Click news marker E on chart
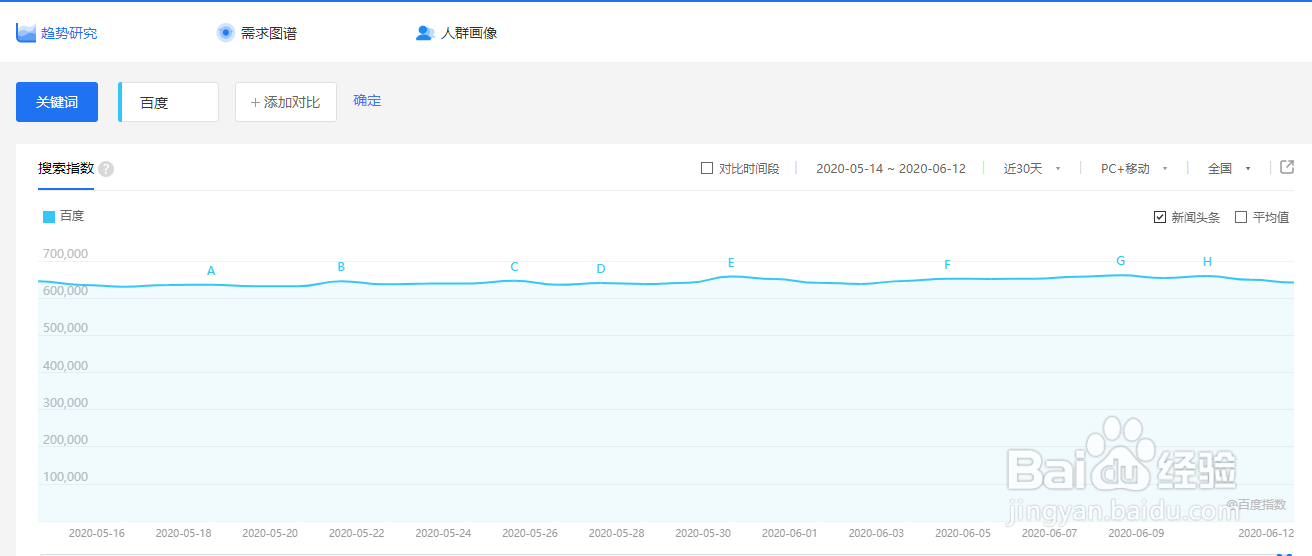Screen dimensions: 1312x556 [x=731, y=263]
